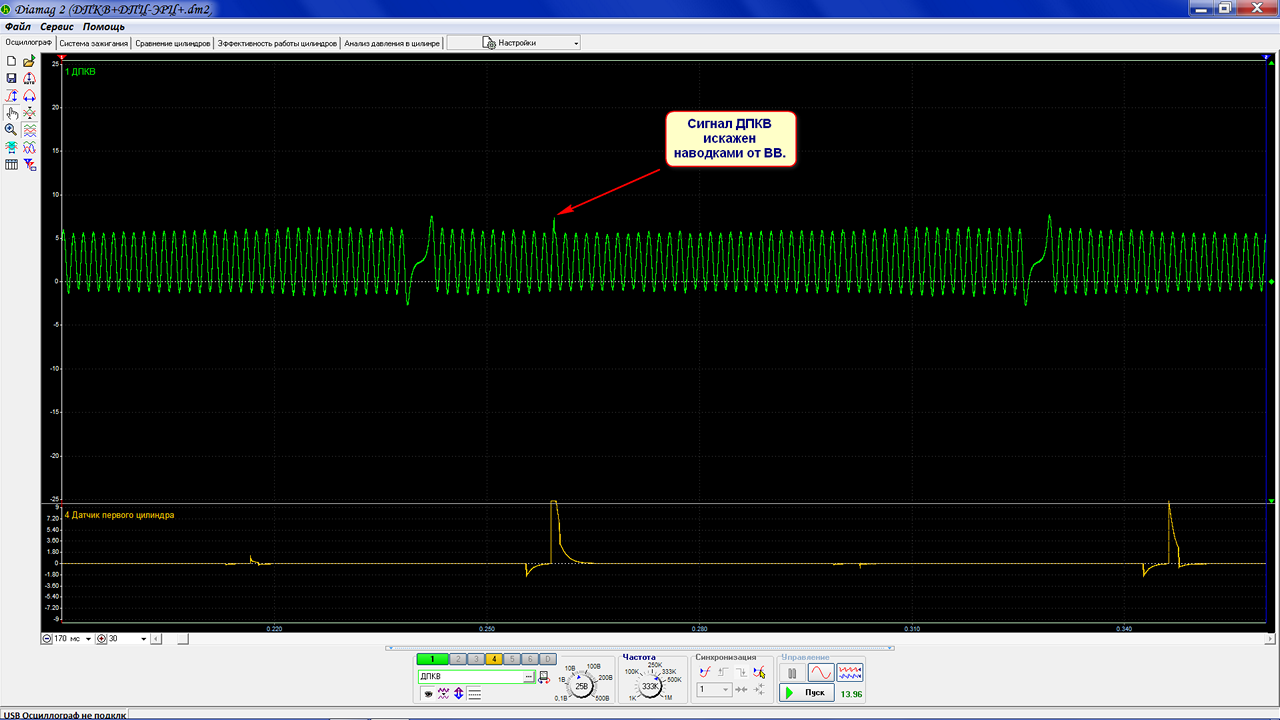Select the magnifier zoom tool

pyautogui.click(x=11, y=130)
